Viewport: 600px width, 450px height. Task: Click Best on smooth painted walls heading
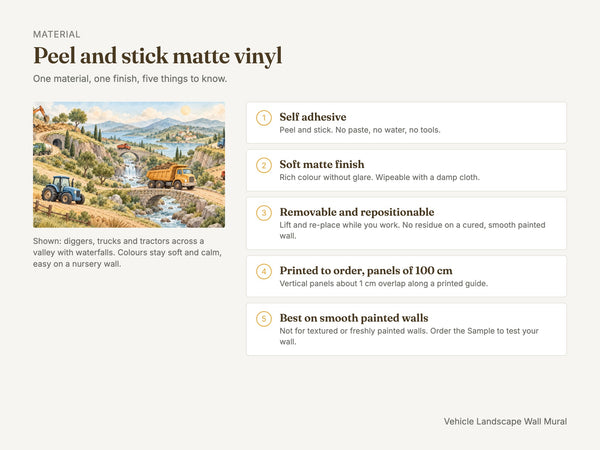(354, 318)
